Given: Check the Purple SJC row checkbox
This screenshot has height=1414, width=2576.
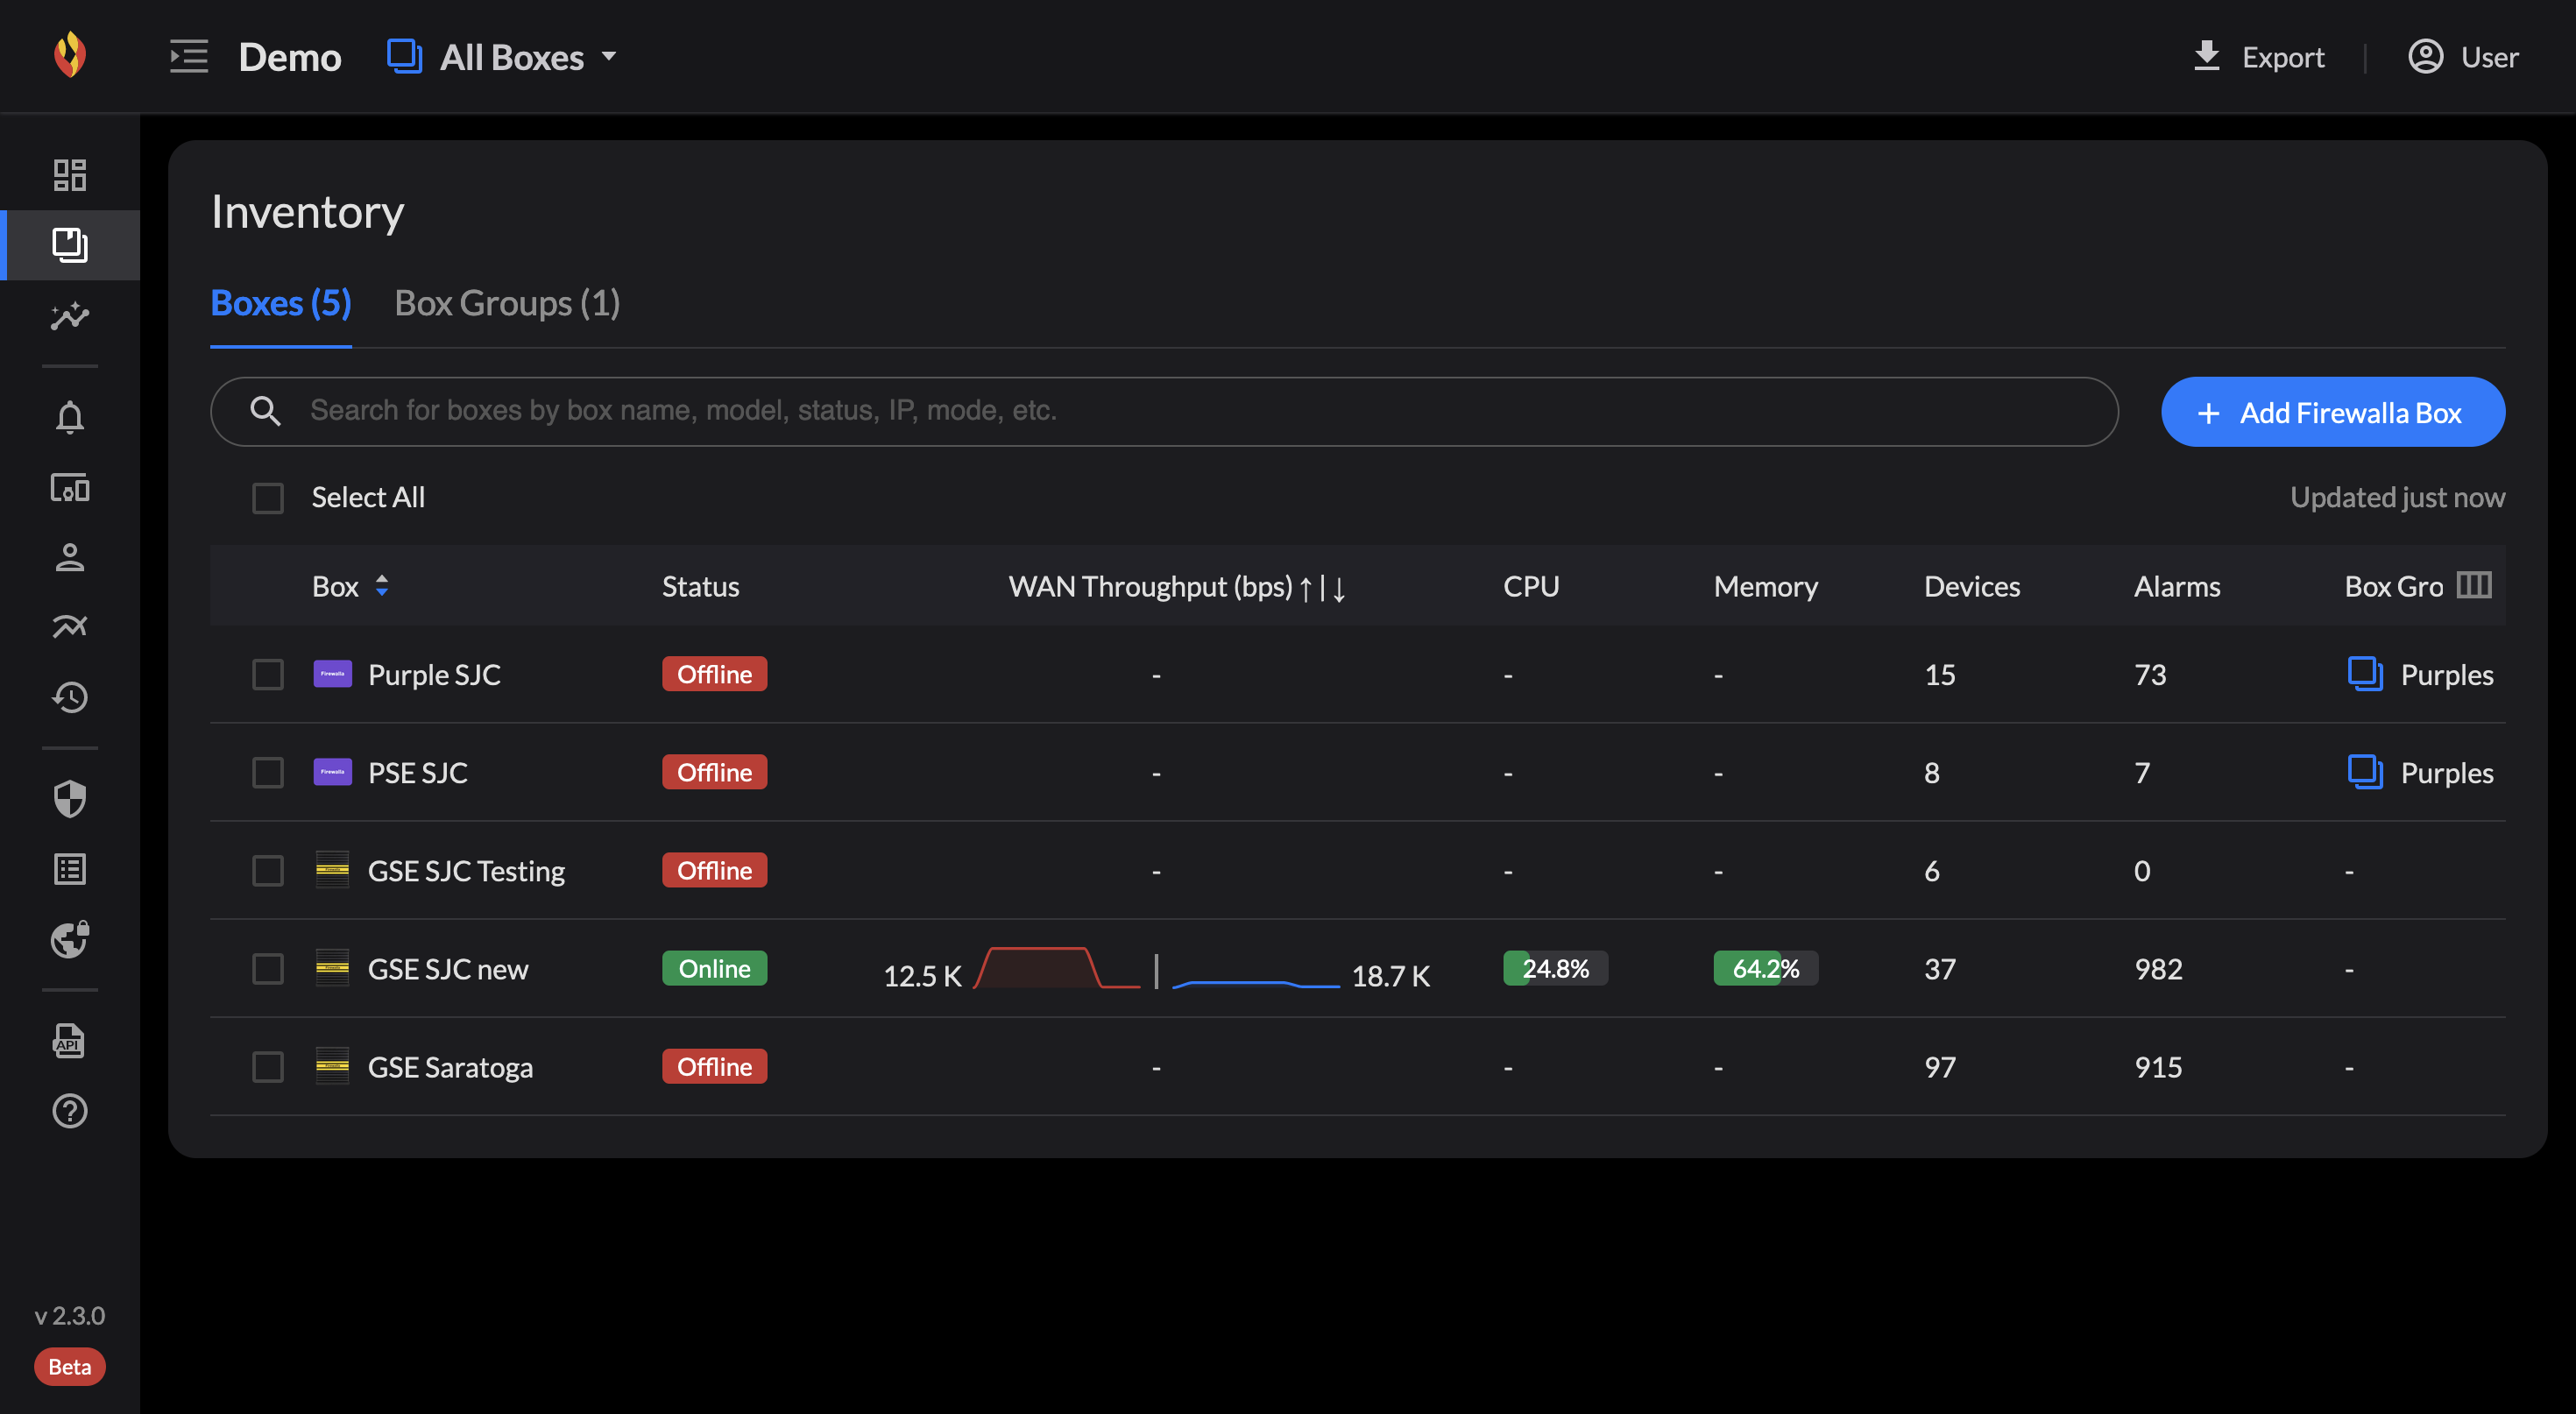Looking at the screenshot, I should (x=268, y=674).
